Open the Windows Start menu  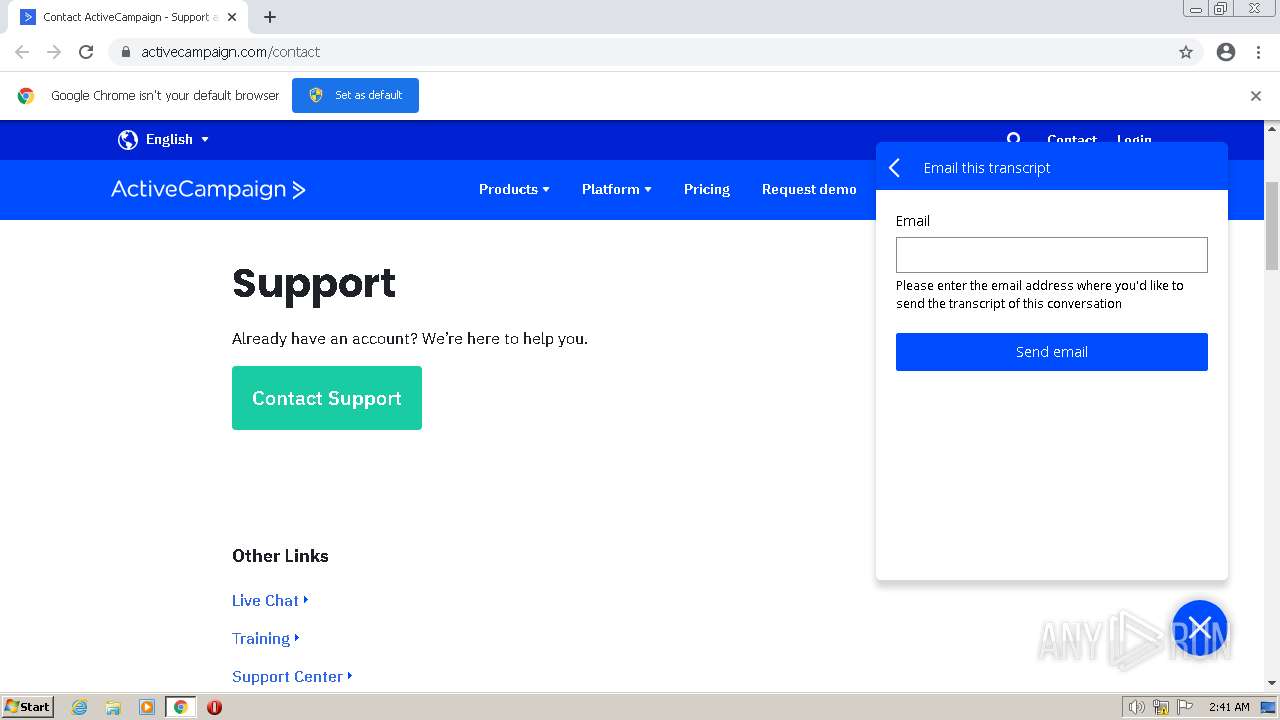pyautogui.click(x=27, y=707)
